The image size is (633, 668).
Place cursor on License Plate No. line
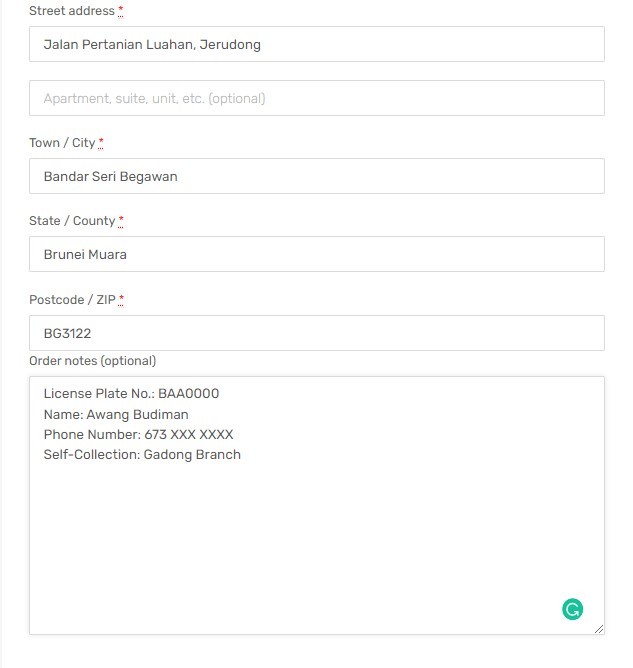(131, 393)
